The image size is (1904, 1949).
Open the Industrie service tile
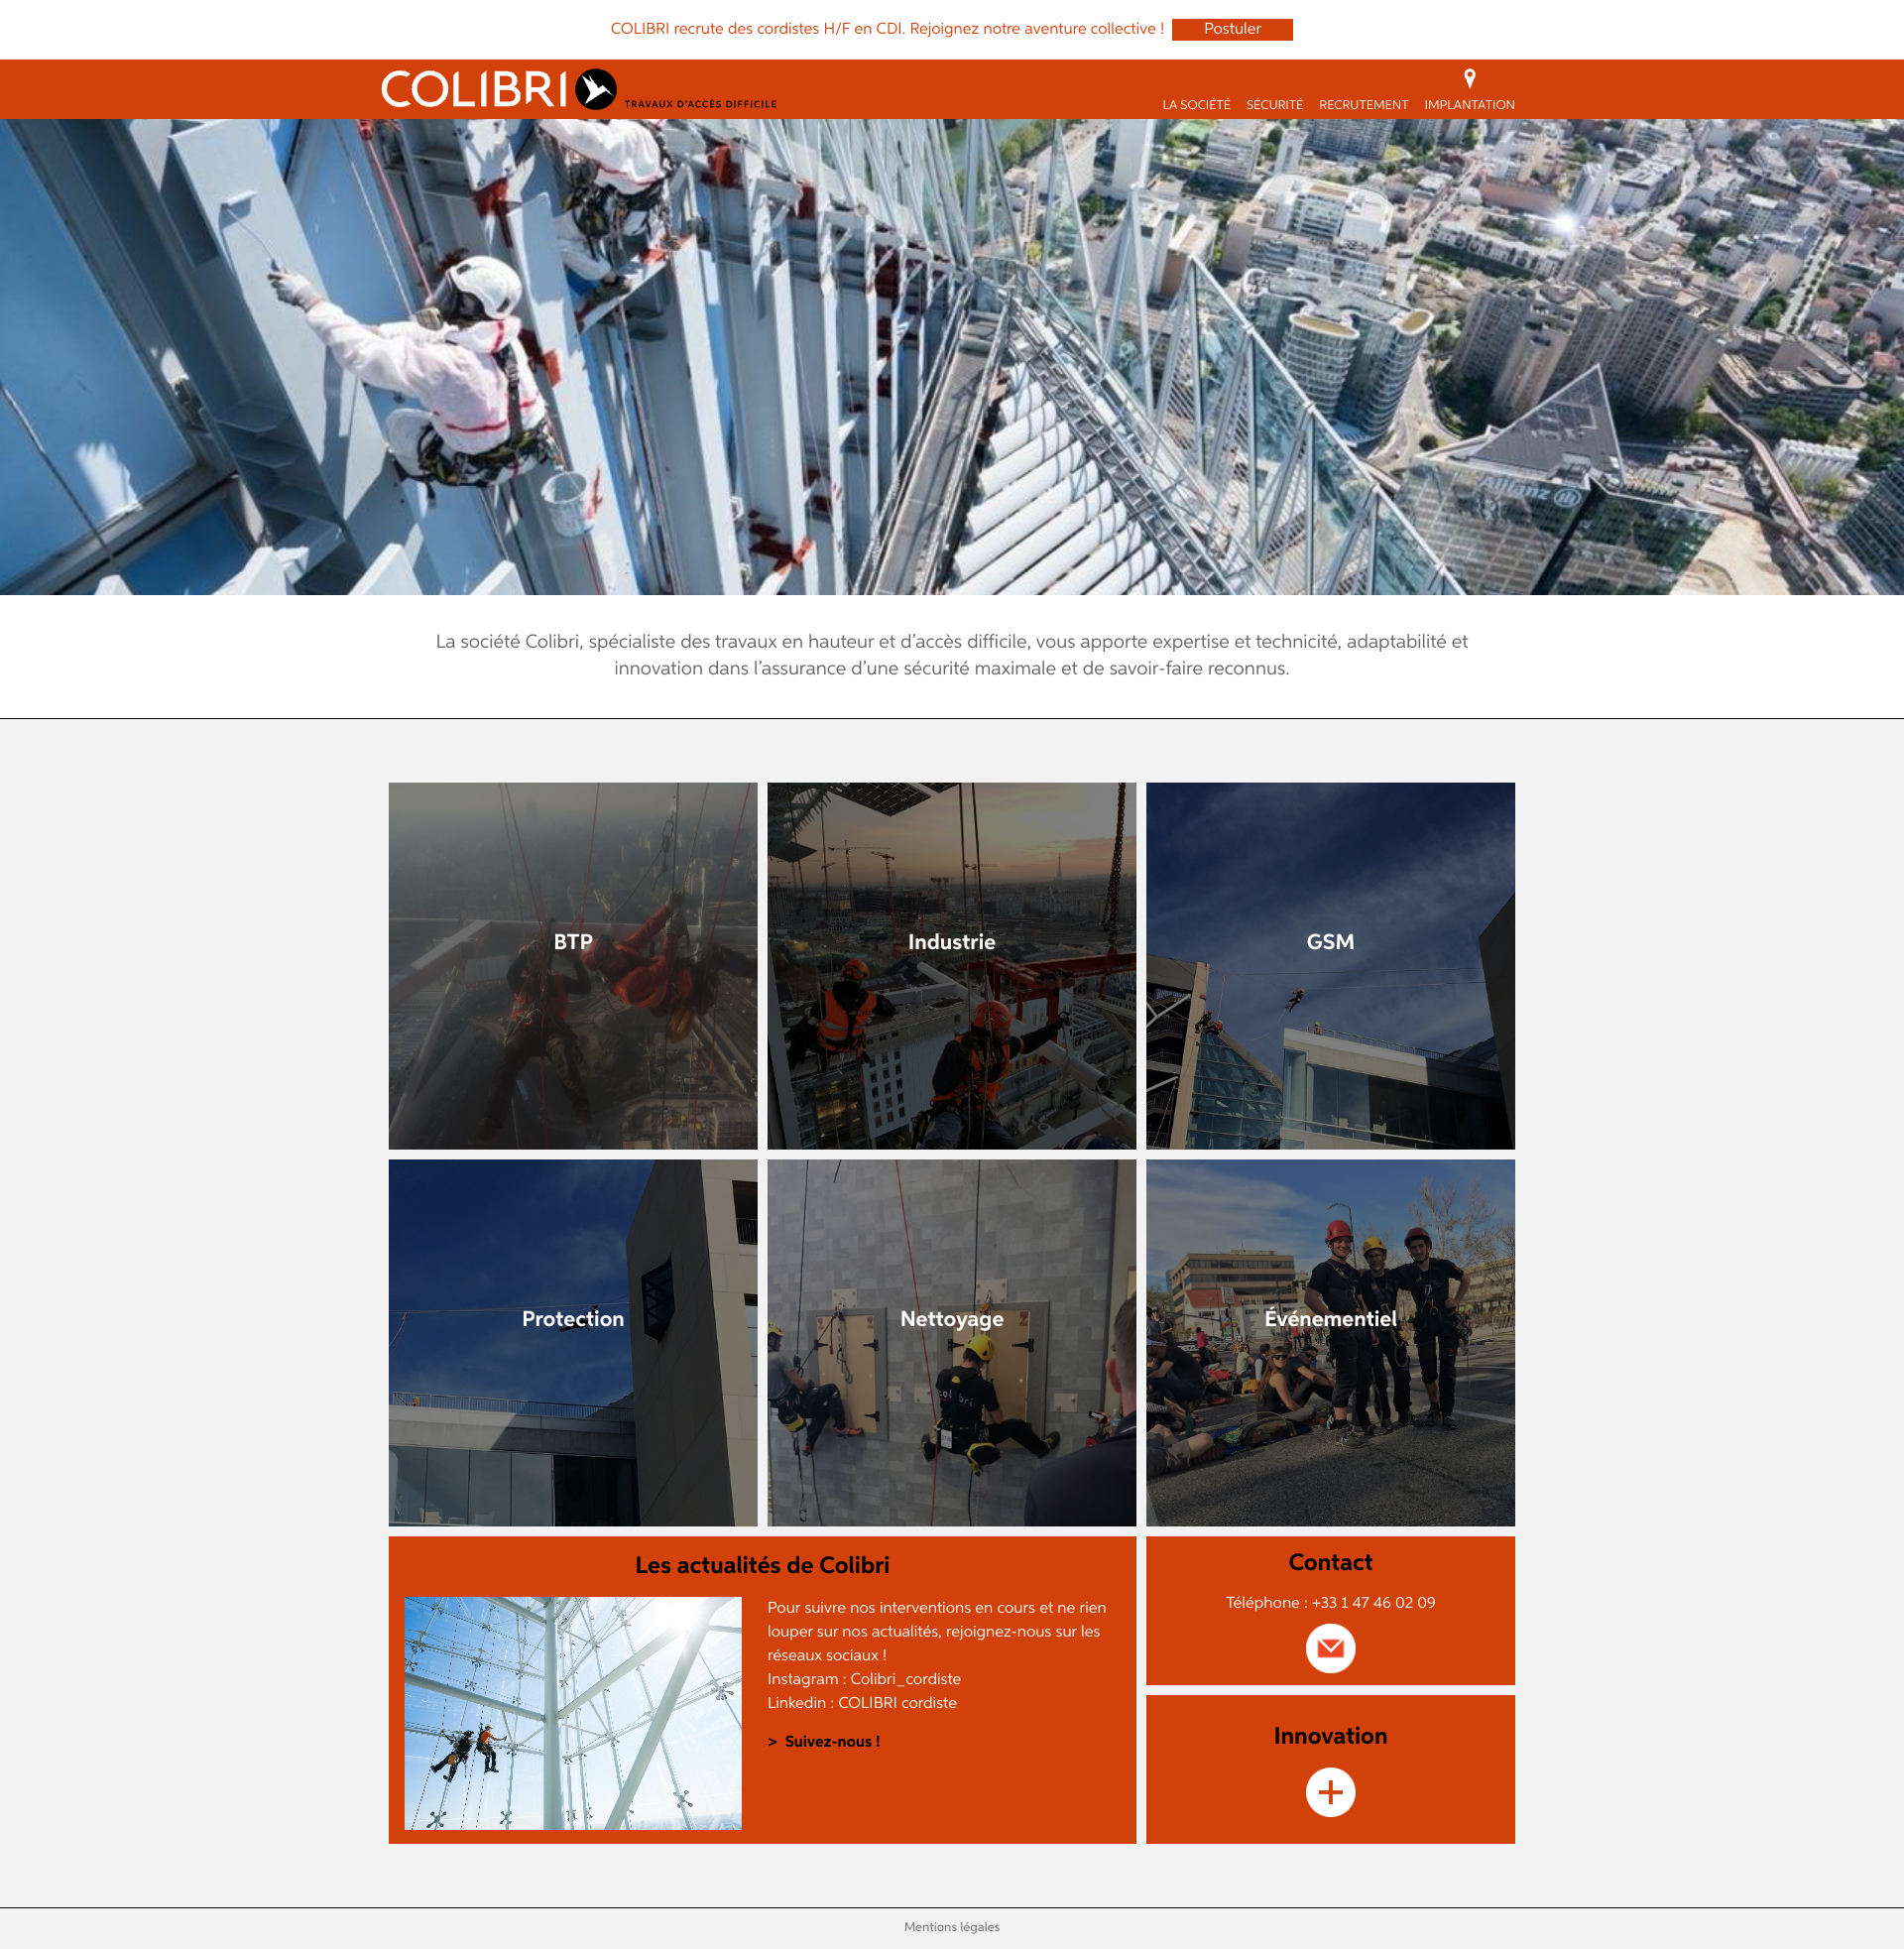coord(951,965)
